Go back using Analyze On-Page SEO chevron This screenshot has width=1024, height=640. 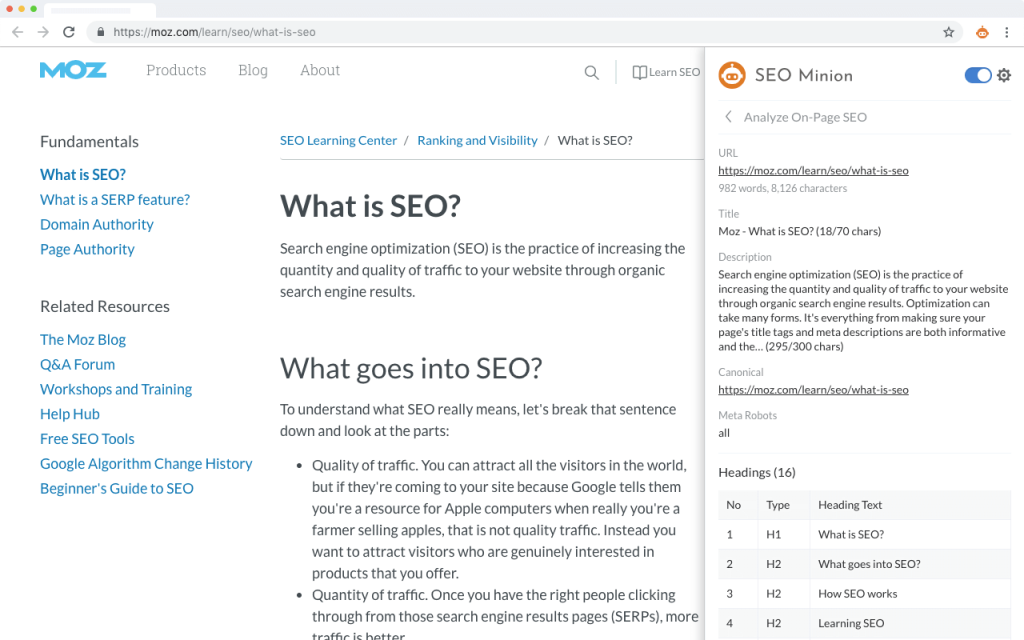point(728,116)
